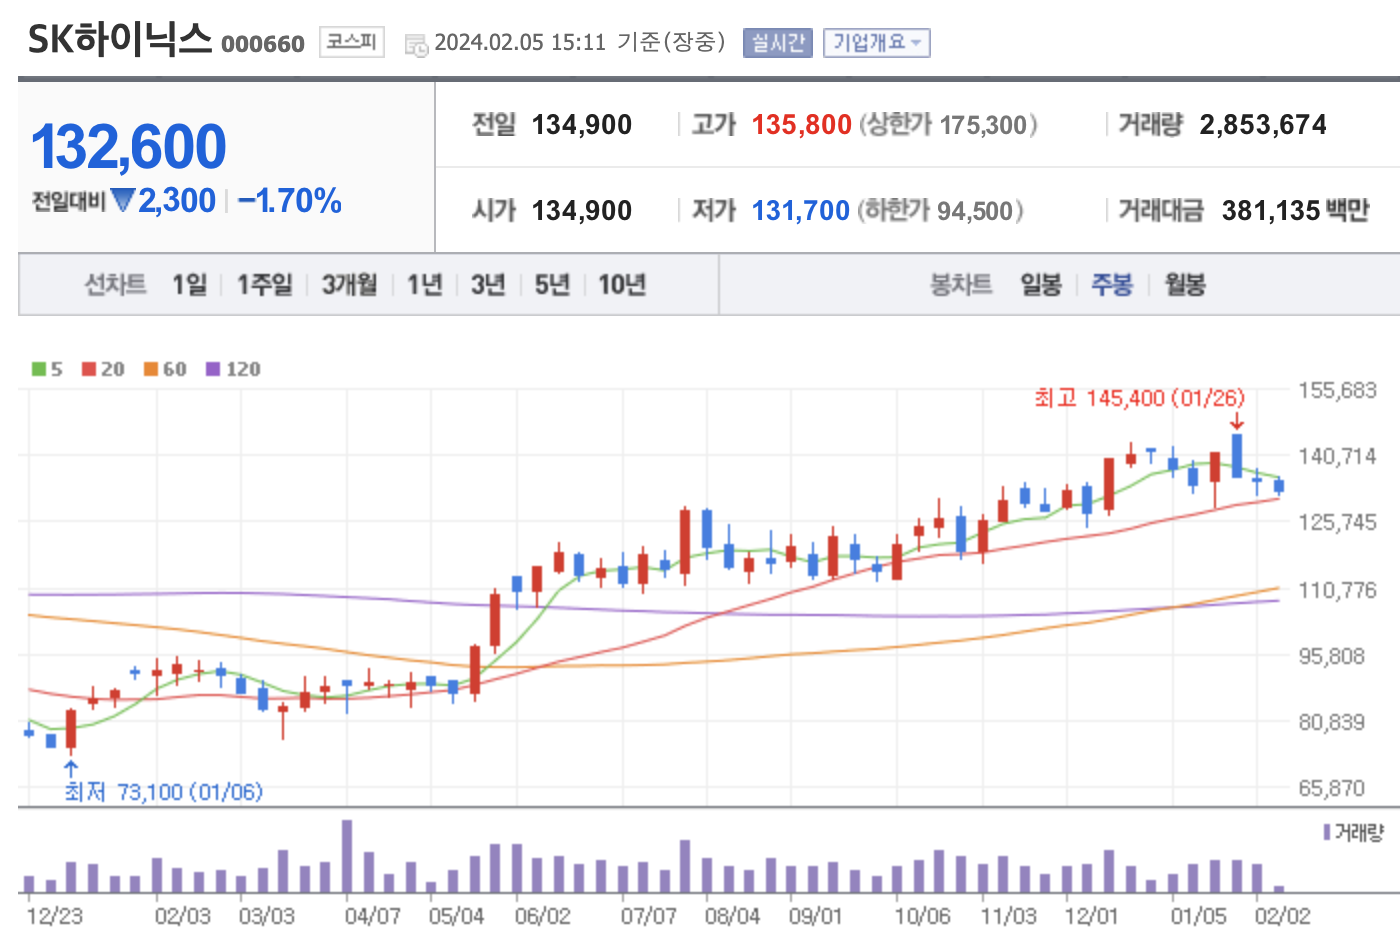Select the 10년 line chart tab
The width and height of the screenshot is (1400, 942).
tap(622, 285)
